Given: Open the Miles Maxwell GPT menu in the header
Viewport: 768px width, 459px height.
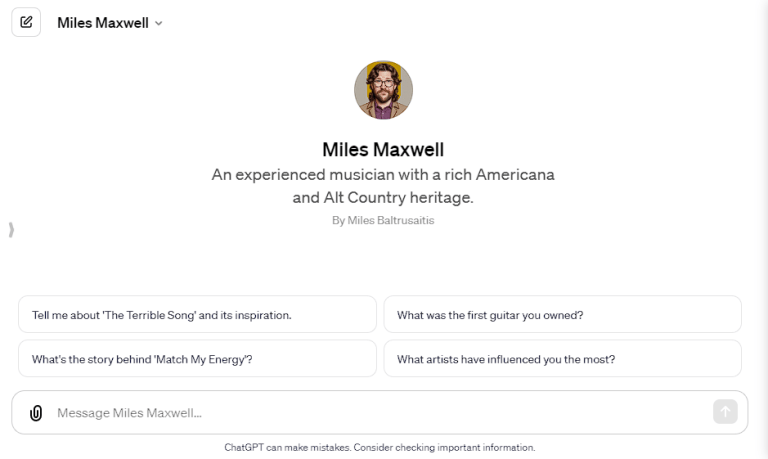Looking at the screenshot, I should [102, 23].
